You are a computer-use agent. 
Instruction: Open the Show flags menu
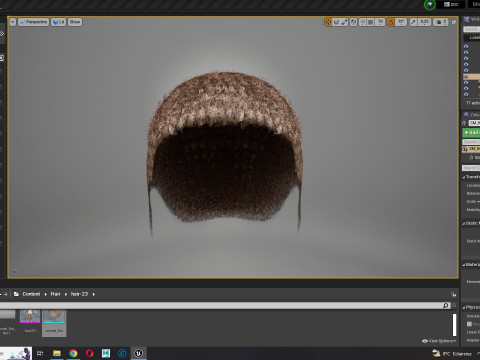(x=75, y=22)
